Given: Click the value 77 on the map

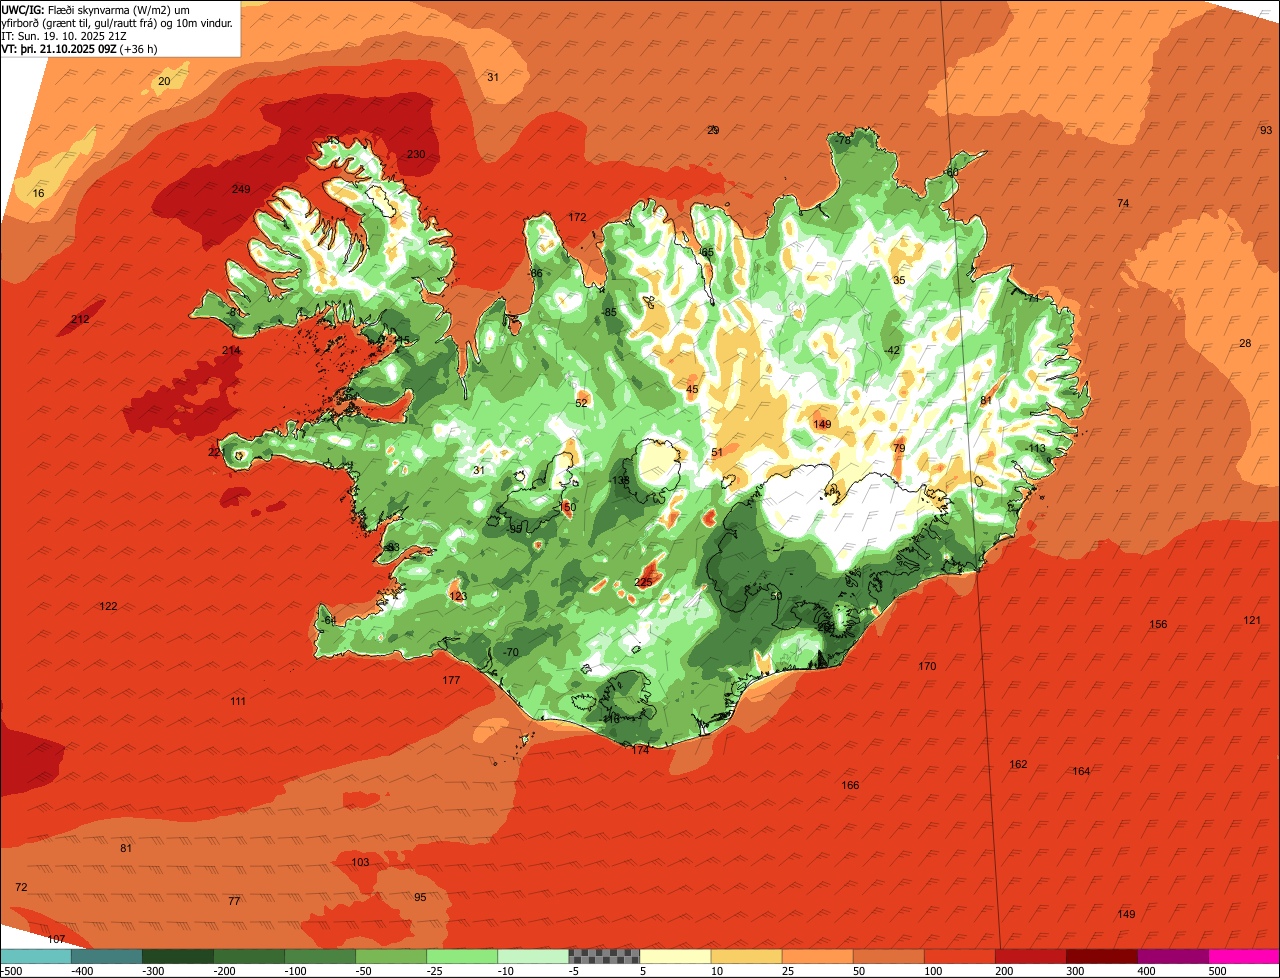Looking at the screenshot, I should pos(234,901).
